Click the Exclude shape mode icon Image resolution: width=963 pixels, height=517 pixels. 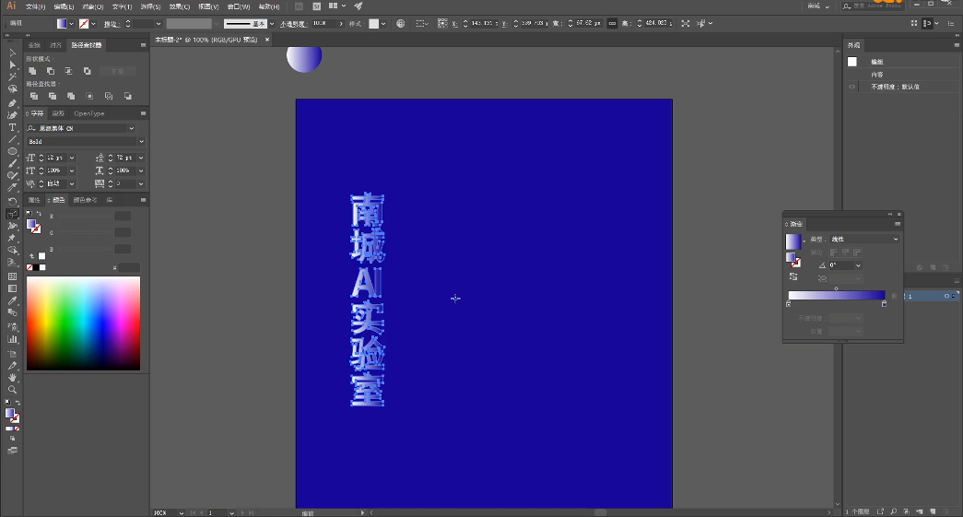pyautogui.click(x=87, y=71)
